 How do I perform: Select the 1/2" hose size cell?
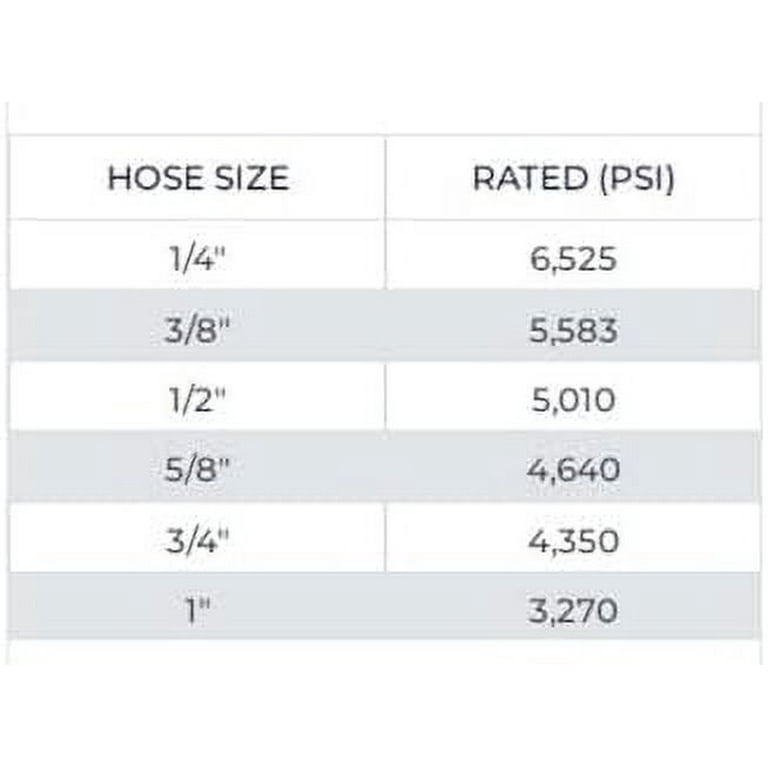coord(198,400)
